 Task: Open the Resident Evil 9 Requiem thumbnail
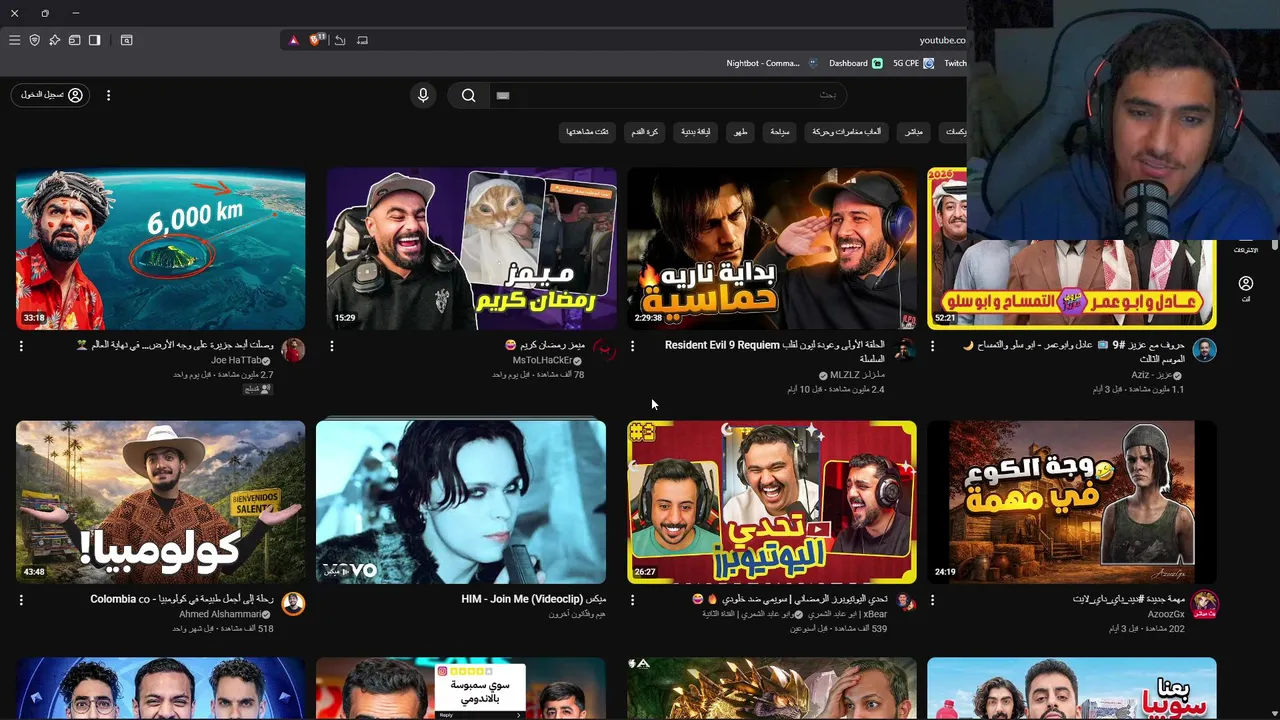point(771,249)
